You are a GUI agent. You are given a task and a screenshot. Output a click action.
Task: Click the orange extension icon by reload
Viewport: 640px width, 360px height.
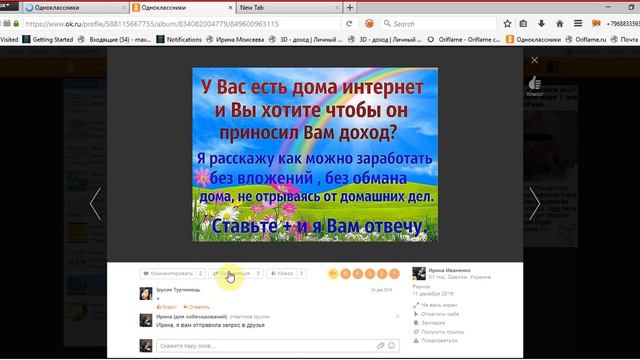[369, 24]
